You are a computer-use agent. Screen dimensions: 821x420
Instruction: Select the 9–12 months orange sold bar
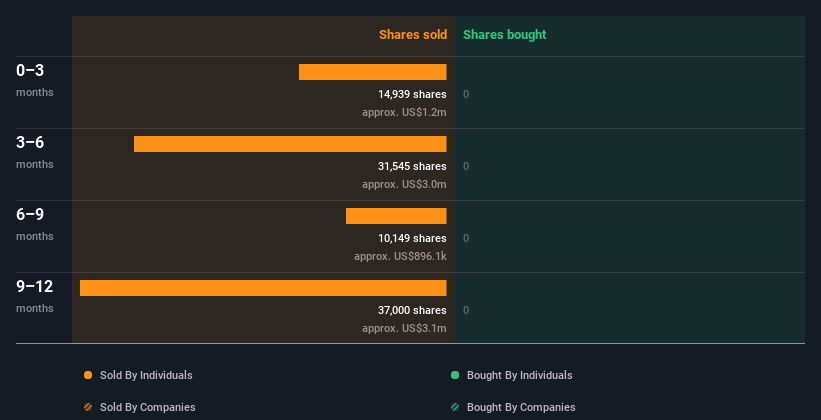click(x=263, y=288)
